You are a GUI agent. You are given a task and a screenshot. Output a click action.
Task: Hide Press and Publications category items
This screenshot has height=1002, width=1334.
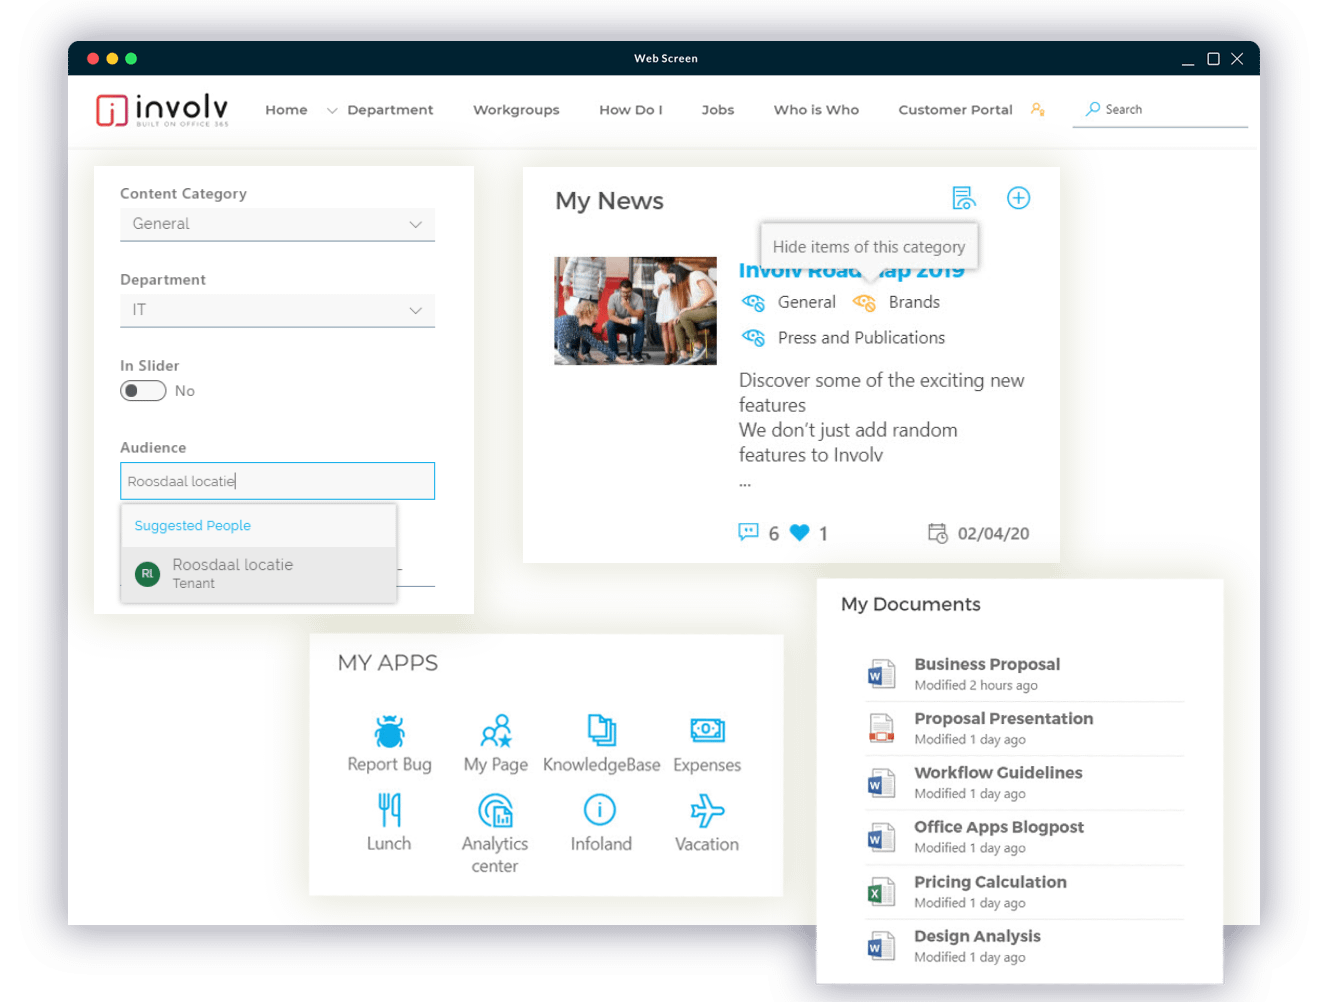[753, 337]
